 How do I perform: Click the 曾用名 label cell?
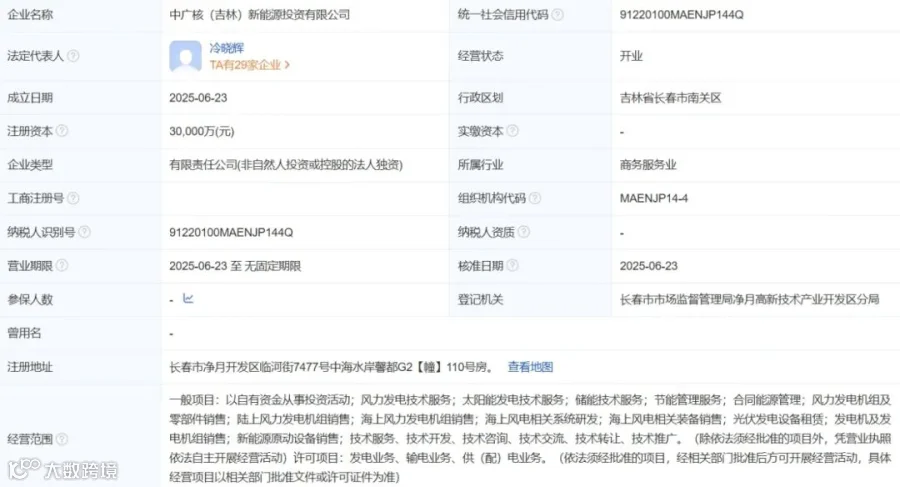(80, 333)
